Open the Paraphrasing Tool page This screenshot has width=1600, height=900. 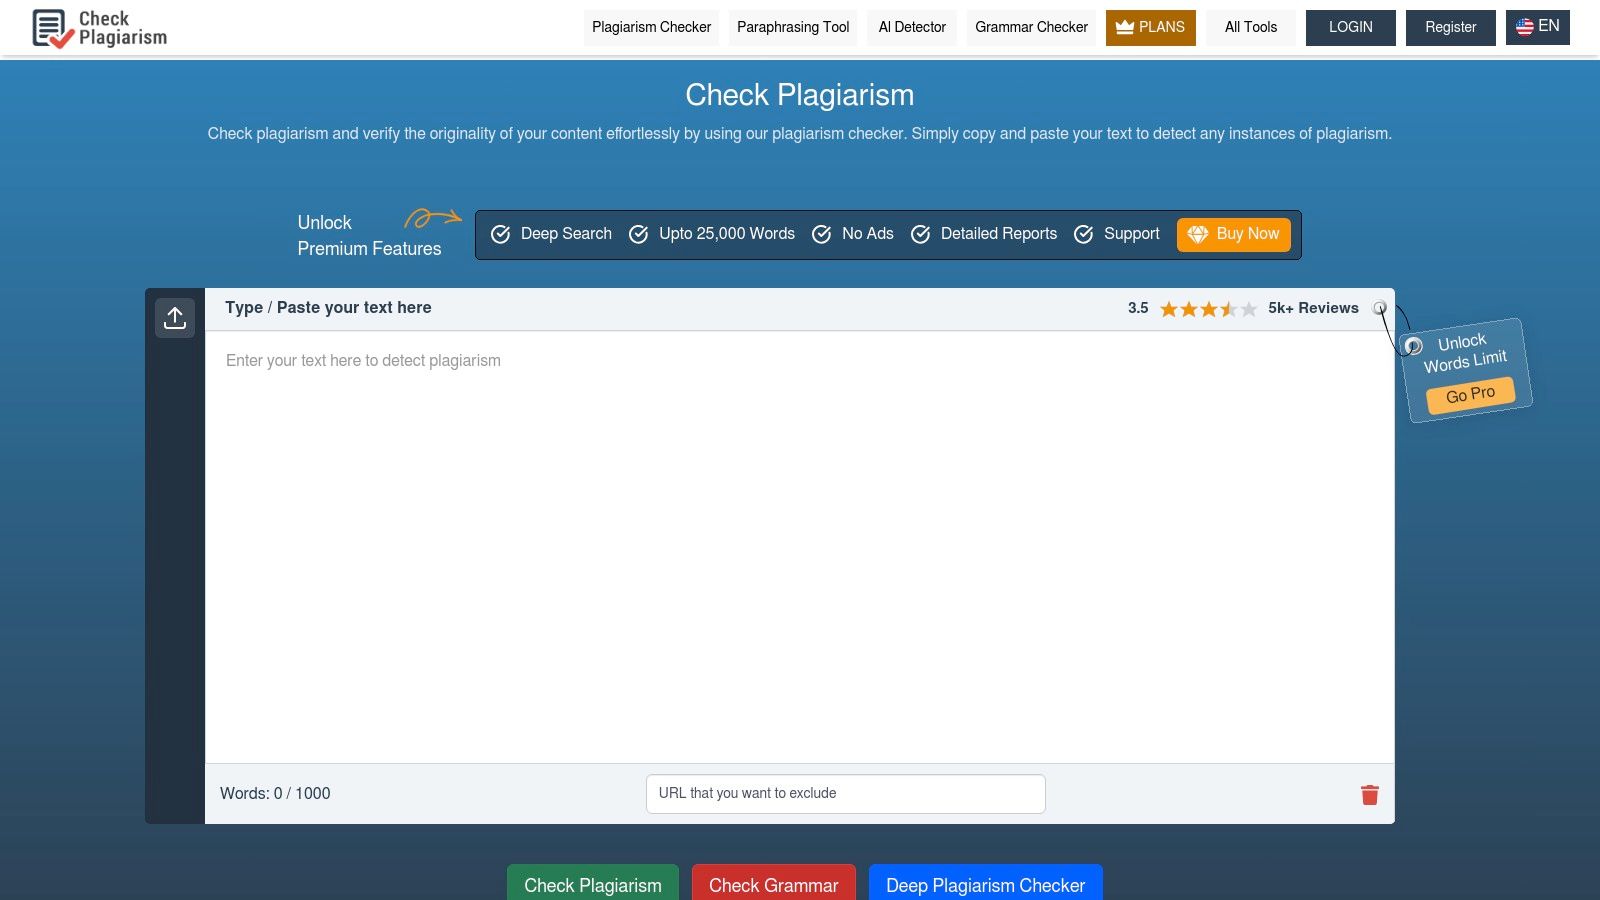[x=792, y=27]
